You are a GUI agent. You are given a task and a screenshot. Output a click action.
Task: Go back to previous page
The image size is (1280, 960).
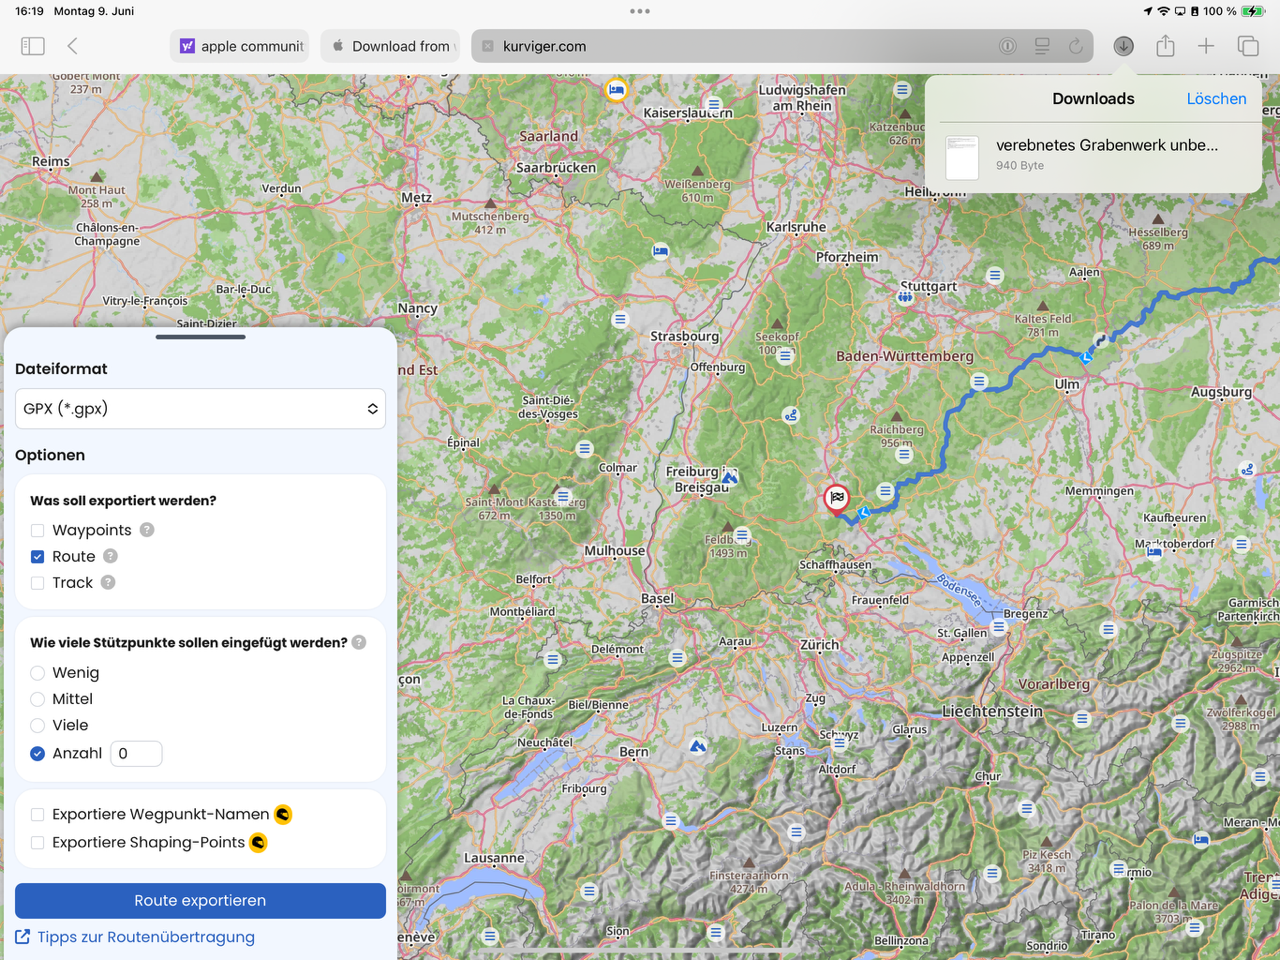pos(73,46)
